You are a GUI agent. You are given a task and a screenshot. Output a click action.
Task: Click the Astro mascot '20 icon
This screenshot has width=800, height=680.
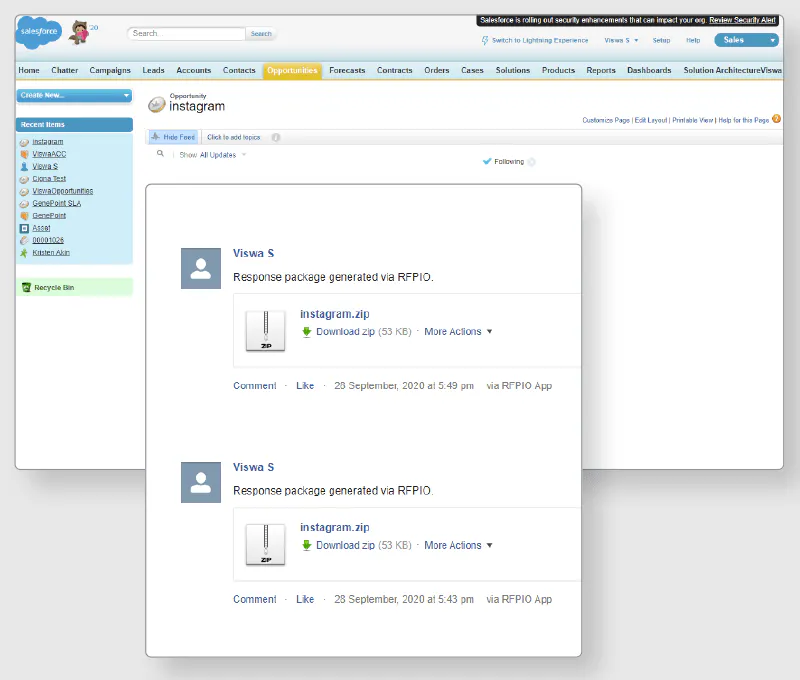[x=80, y=33]
